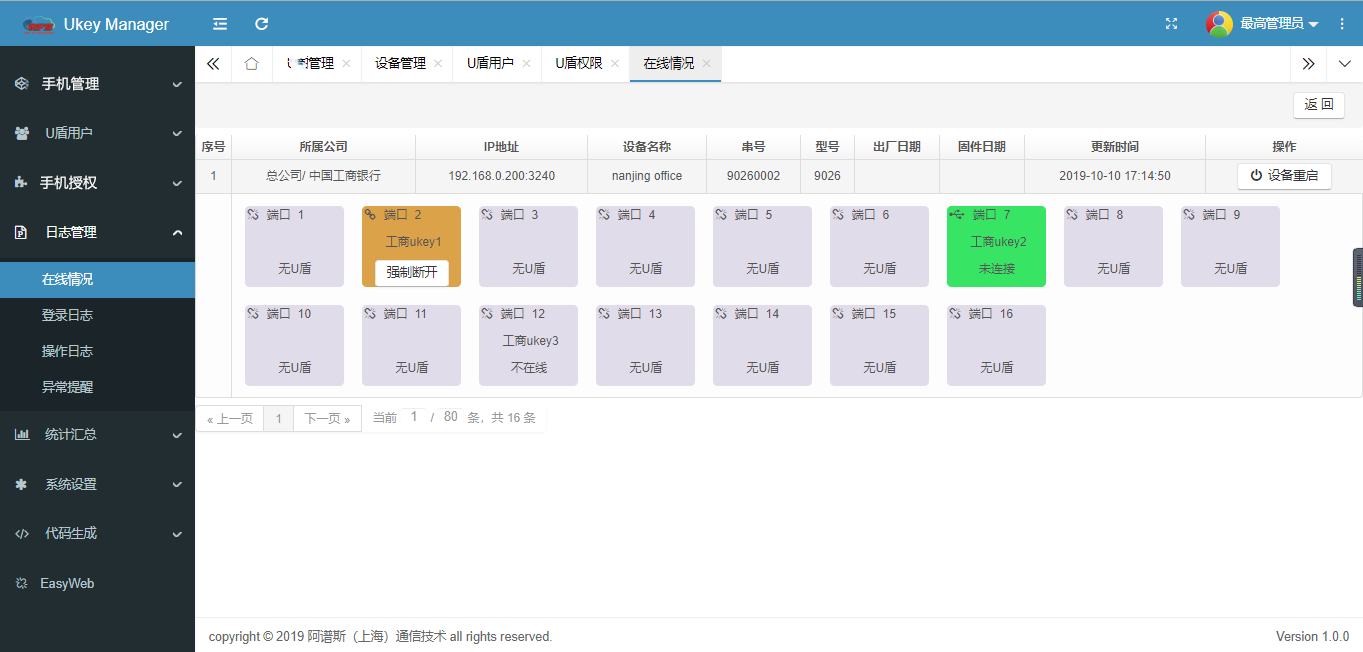Click the U盾用户 users icon in sidebar
Viewport: 1363px width, 652px height.
point(21,133)
